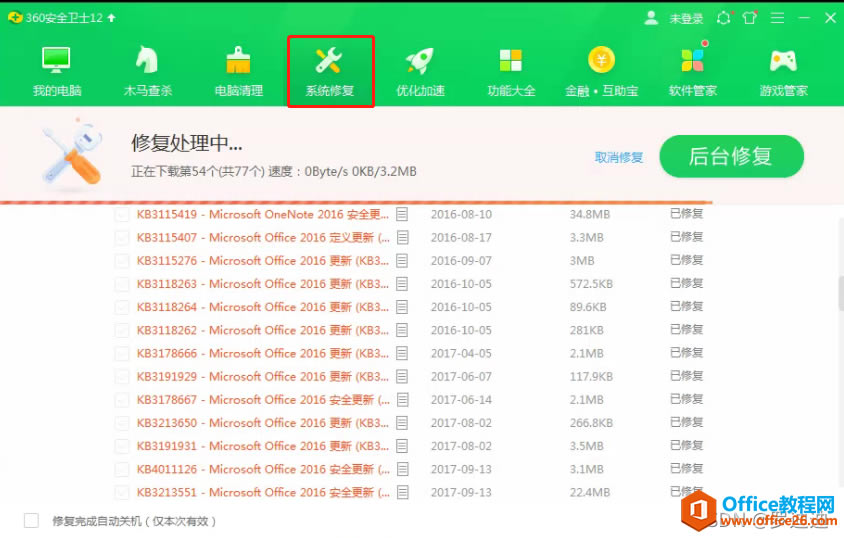Toggle checkbox for KB3178667 row
844x538 pixels.
pyautogui.click(x=122, y=400)
